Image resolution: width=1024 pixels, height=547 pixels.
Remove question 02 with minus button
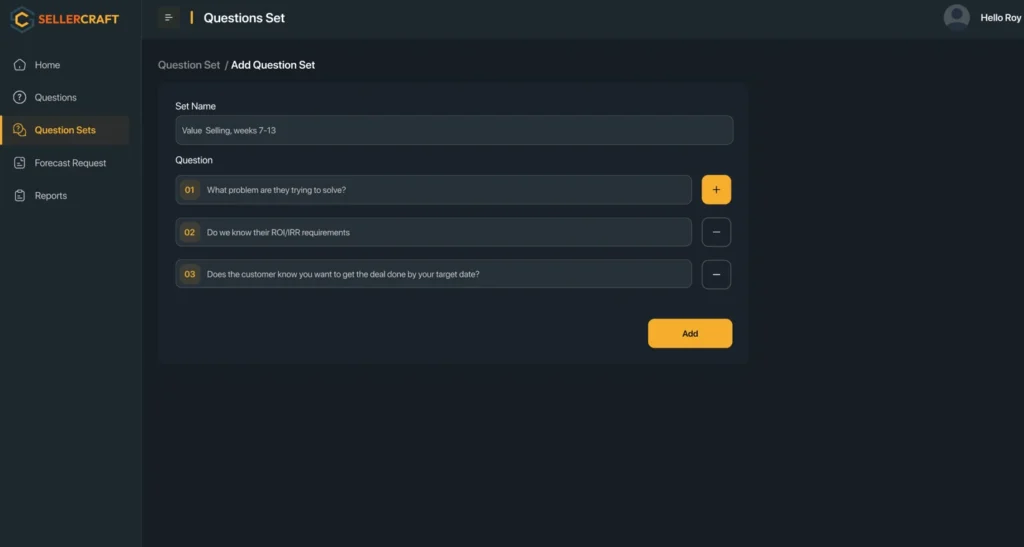tap(716, 232)
